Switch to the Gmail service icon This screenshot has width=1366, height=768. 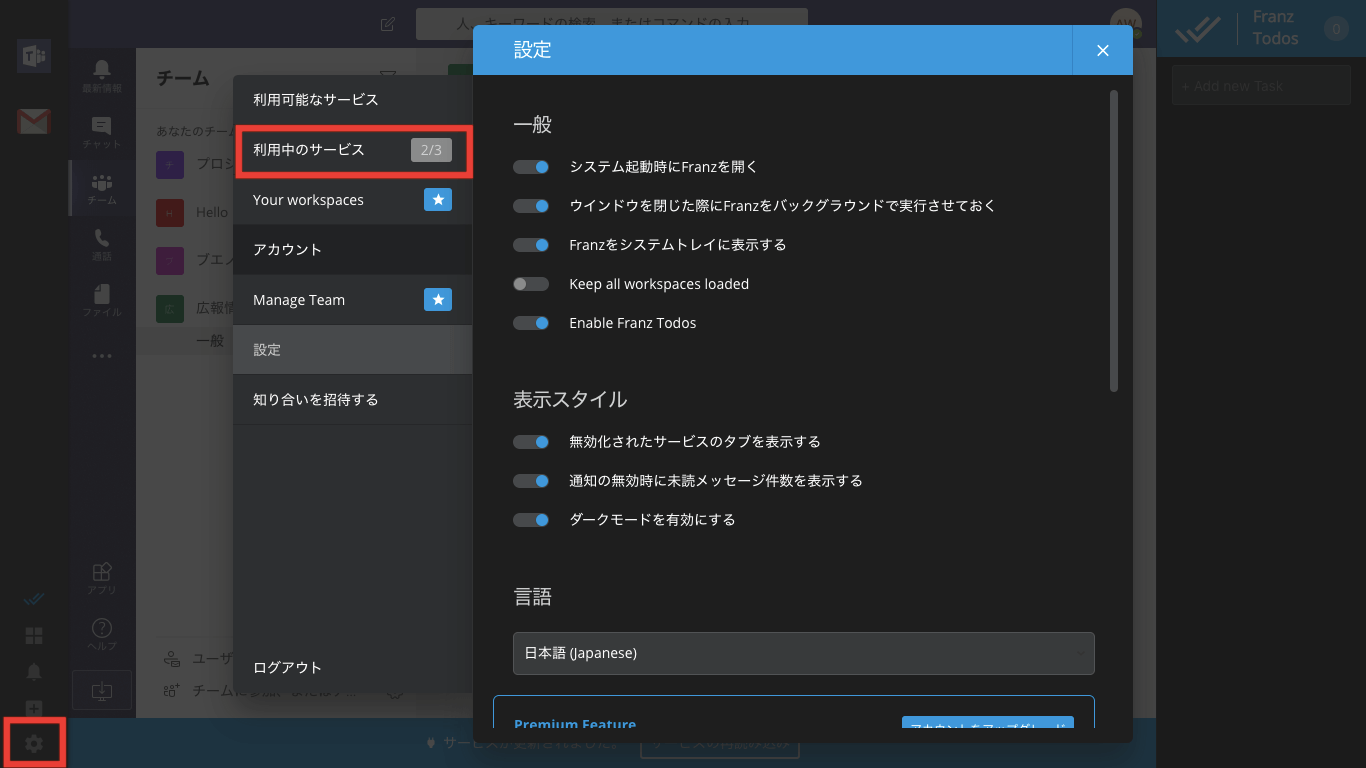pos(33,122)
